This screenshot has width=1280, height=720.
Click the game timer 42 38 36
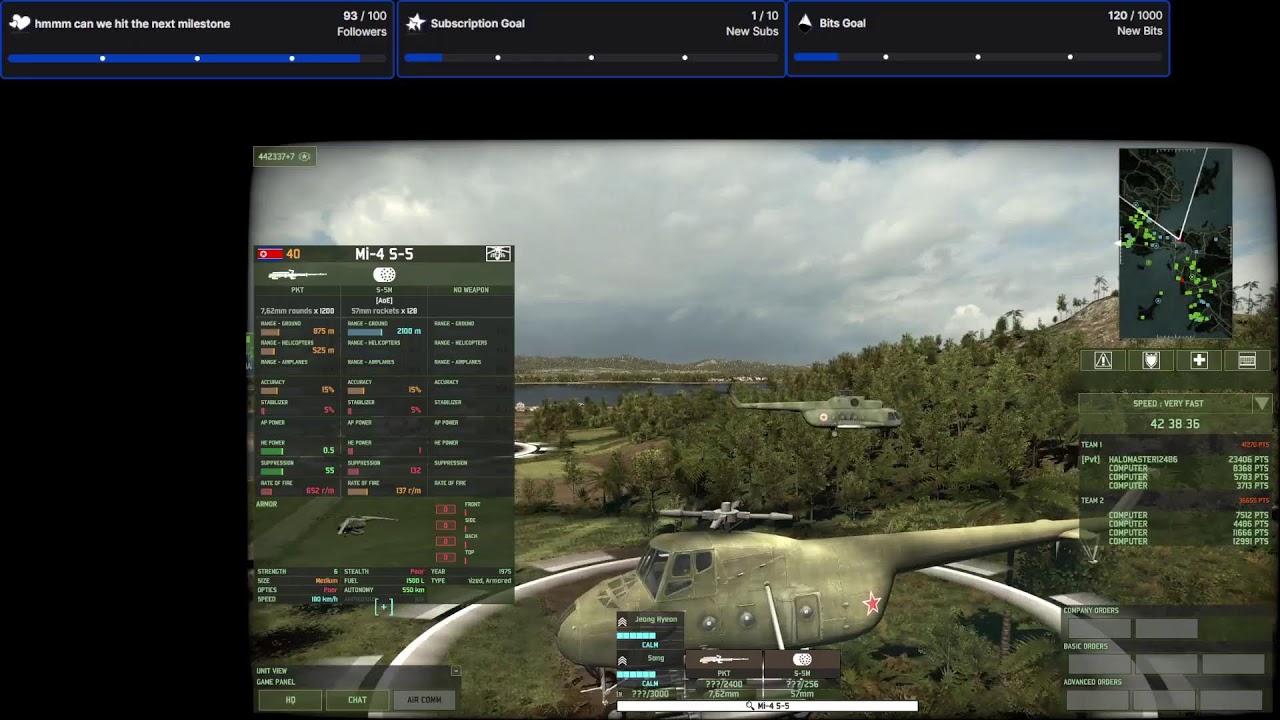[1175, 424]
